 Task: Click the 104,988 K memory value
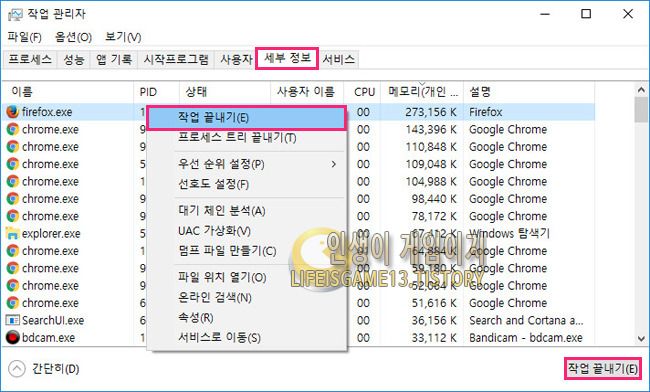432,181
